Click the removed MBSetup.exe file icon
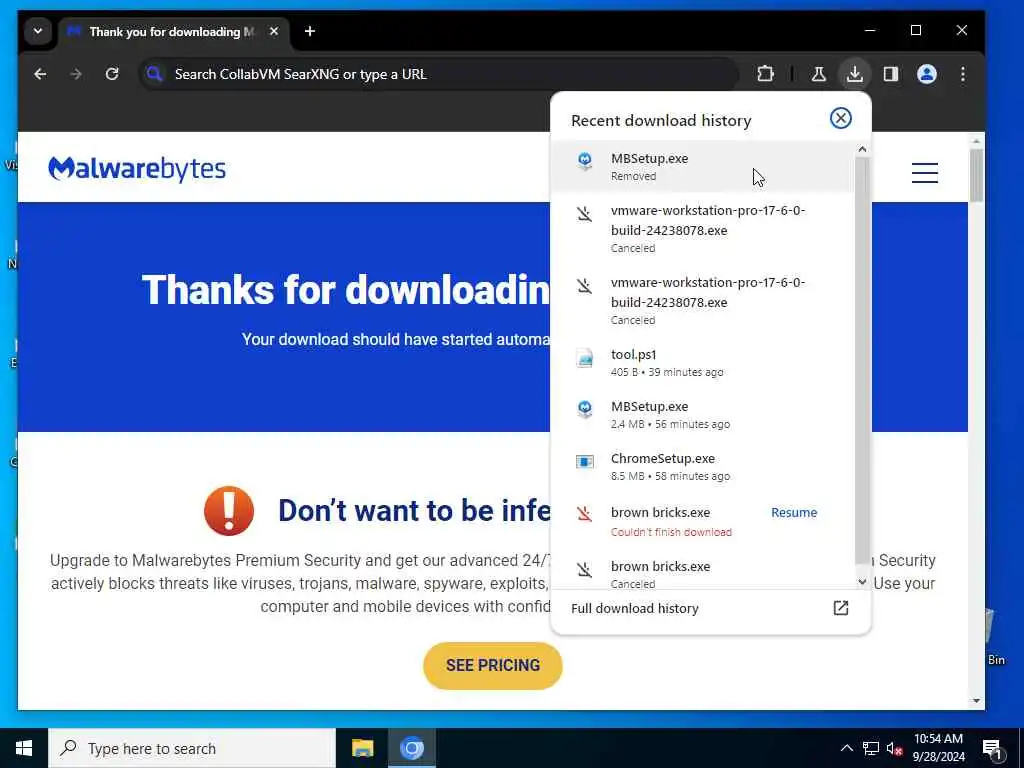The image size is (1024, 768). tap(584, 161)
